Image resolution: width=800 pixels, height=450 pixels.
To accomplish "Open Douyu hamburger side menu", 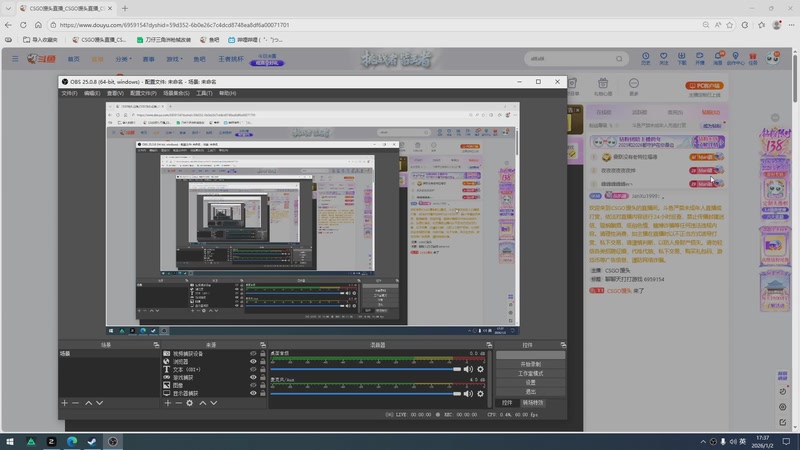I will click(15, 59).
